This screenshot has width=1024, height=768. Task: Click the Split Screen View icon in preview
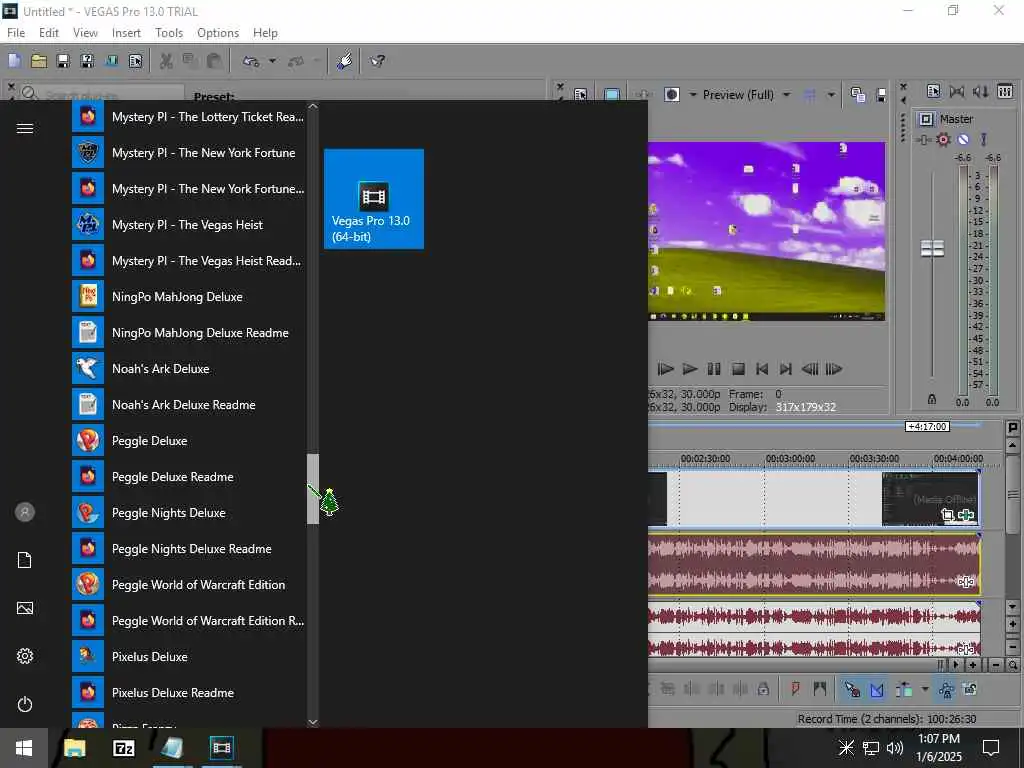click(x=671, y=95)
